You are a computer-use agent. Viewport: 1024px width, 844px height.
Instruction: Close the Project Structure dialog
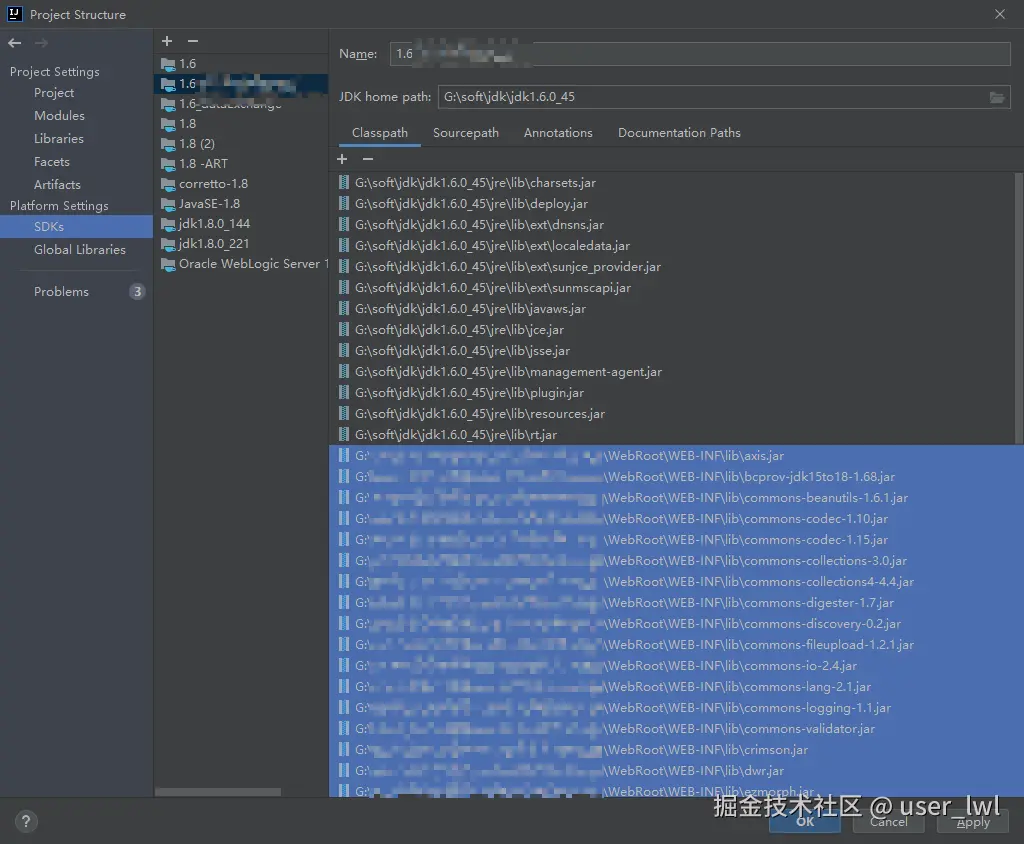pos(1000,14)
